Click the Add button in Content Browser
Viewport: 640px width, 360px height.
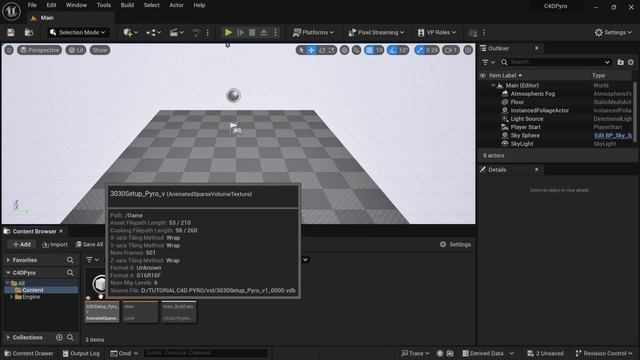coord(22,244)
